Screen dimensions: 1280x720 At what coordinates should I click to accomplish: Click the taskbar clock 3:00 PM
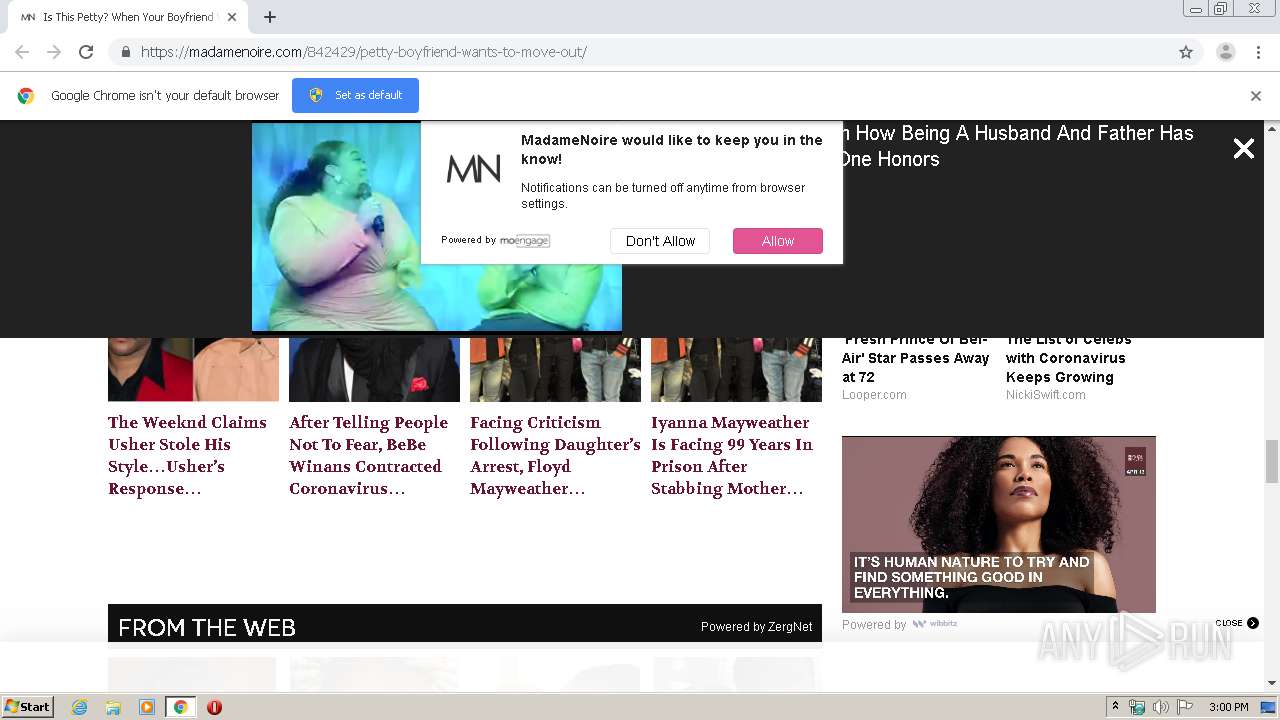click(1228, 707)
